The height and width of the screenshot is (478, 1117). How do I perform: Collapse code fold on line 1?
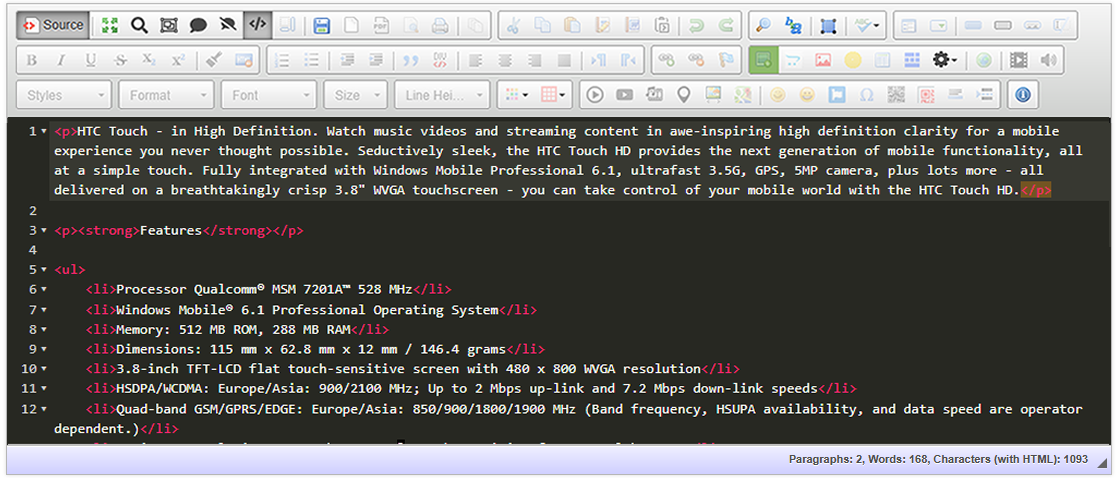(43, 132)
